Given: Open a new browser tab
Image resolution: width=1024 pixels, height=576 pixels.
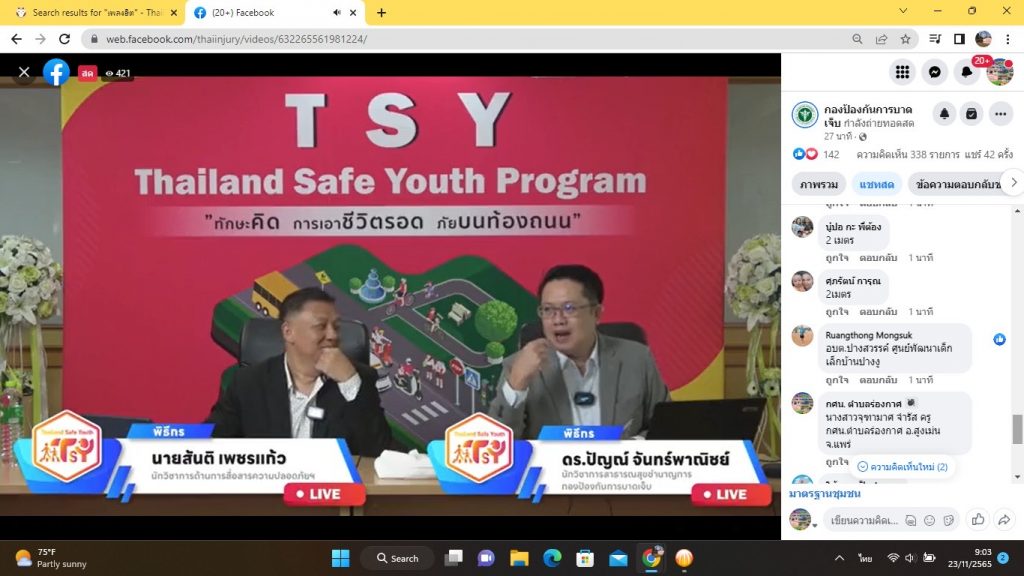Looking at the screenshot, I should coord(381,12).
